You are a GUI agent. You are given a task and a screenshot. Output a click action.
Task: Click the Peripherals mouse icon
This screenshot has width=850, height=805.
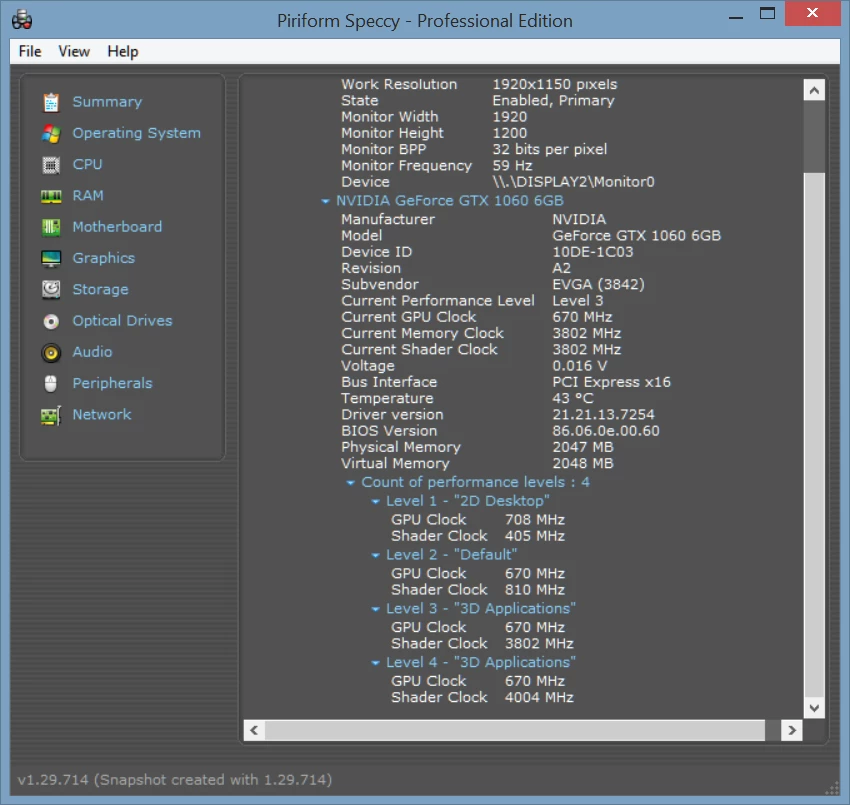51,384
